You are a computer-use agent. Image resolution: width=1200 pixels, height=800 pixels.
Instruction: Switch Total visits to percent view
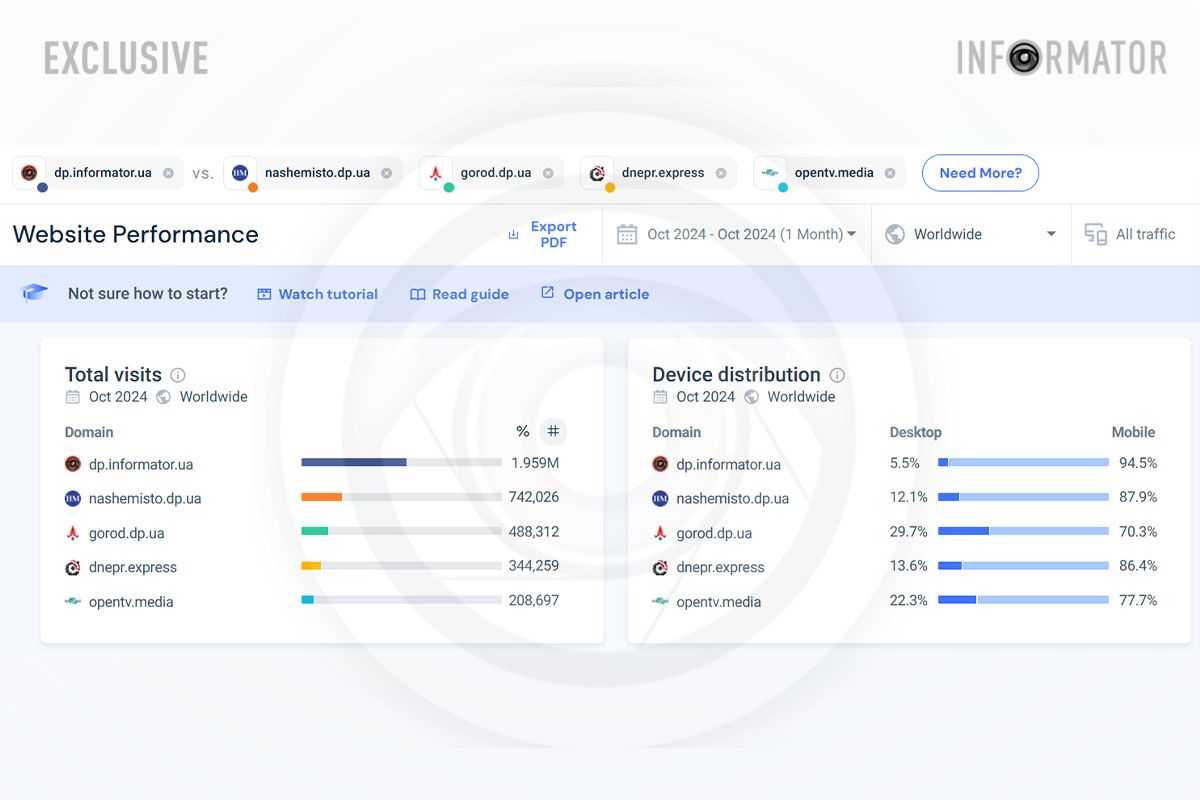(x=522, y=432)
